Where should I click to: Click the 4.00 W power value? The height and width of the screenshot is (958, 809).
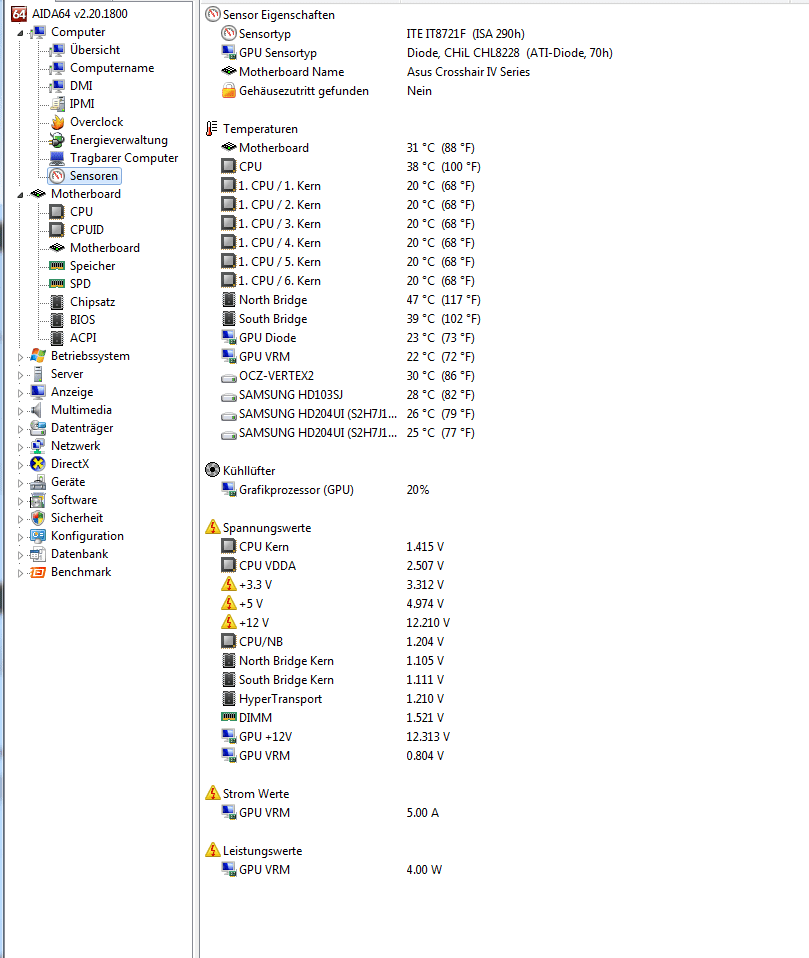[x=424, y=869]
